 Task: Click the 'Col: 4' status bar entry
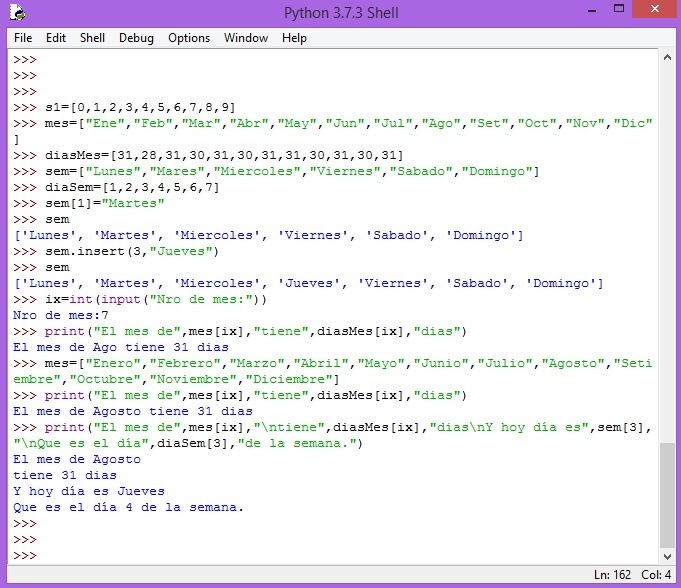(x=656, y=575)
